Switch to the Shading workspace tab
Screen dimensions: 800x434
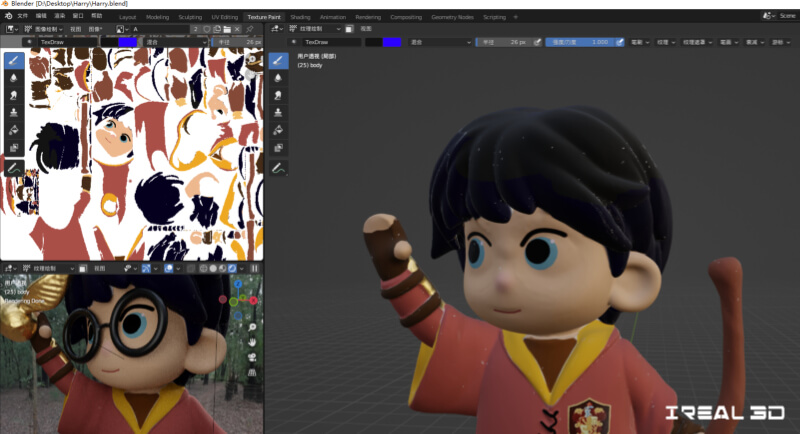(300, 17)
